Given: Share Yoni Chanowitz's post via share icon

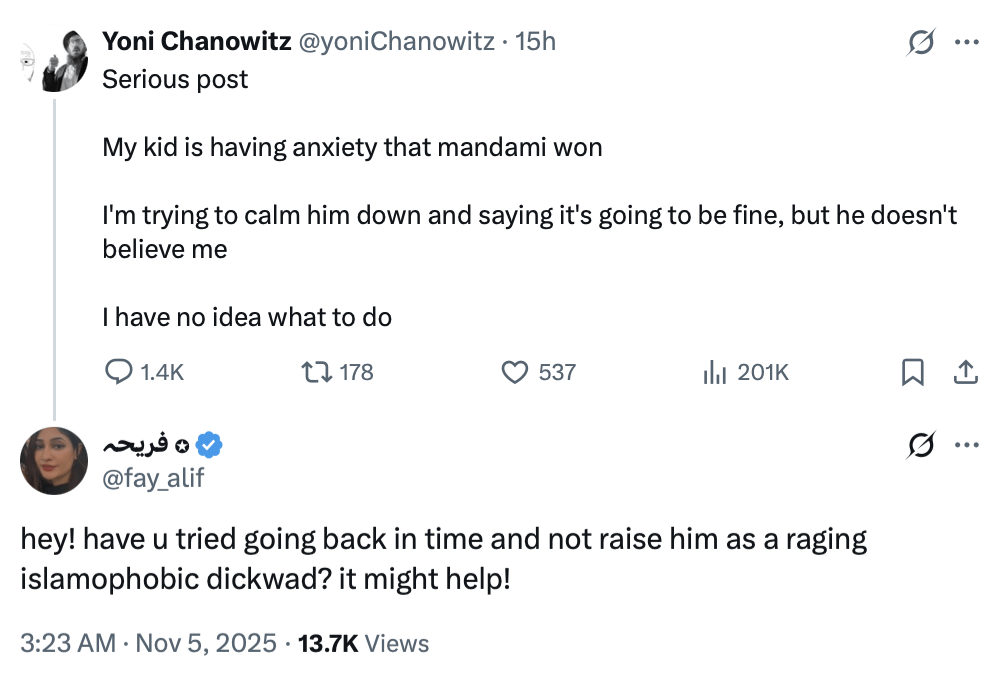Looking at the screenshot, I should tap(965, 372).
